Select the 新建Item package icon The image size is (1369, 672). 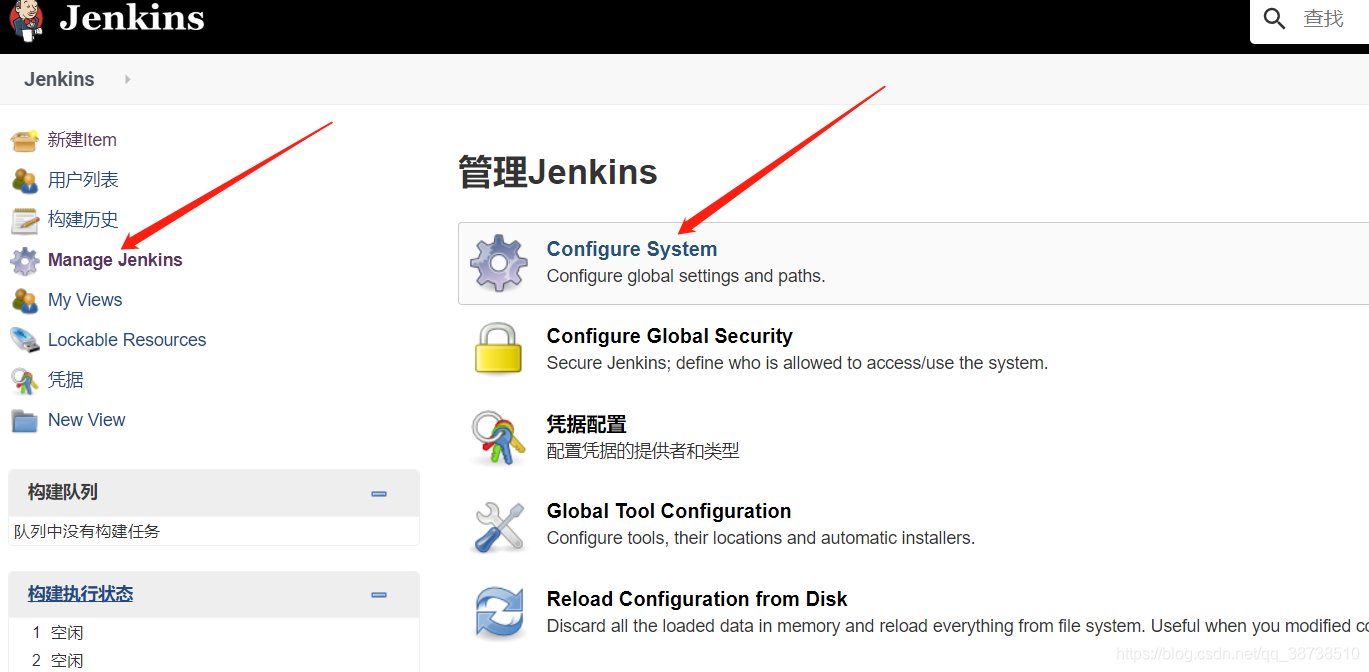(x=25, y=140)
